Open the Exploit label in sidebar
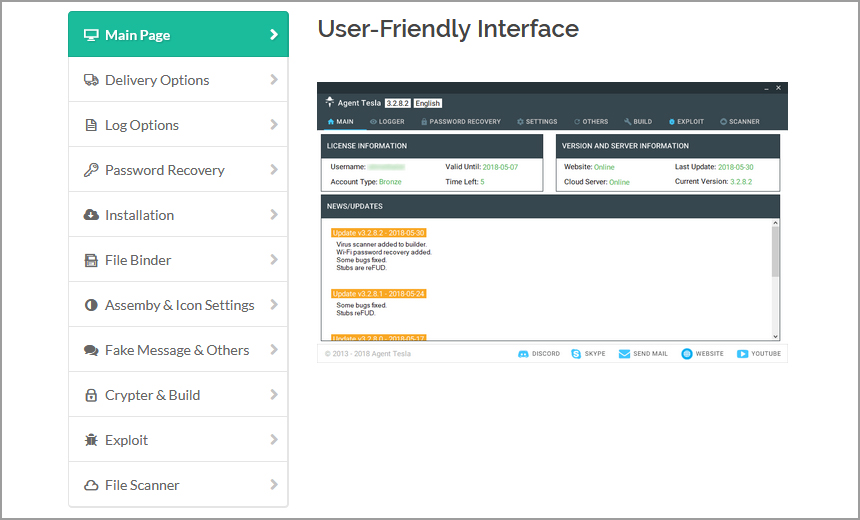This screenshot has height=520, width=860. (127, 440)
